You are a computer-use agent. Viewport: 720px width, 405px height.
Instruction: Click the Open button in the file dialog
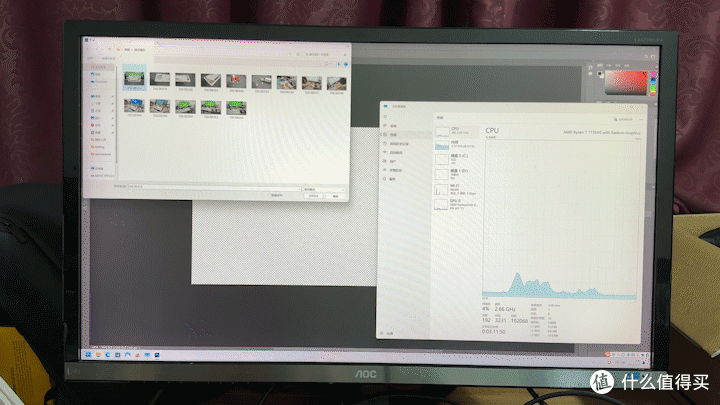coord(314,196)
